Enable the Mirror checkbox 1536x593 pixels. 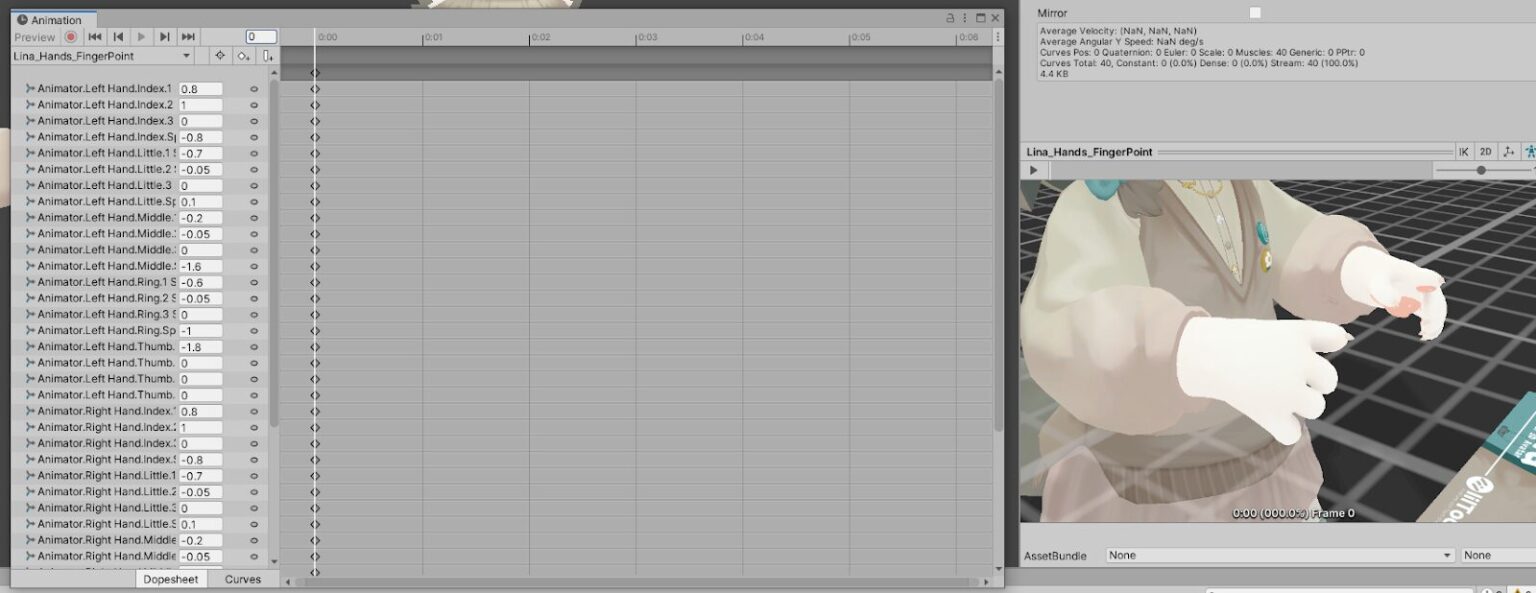tap(1255, 13)
